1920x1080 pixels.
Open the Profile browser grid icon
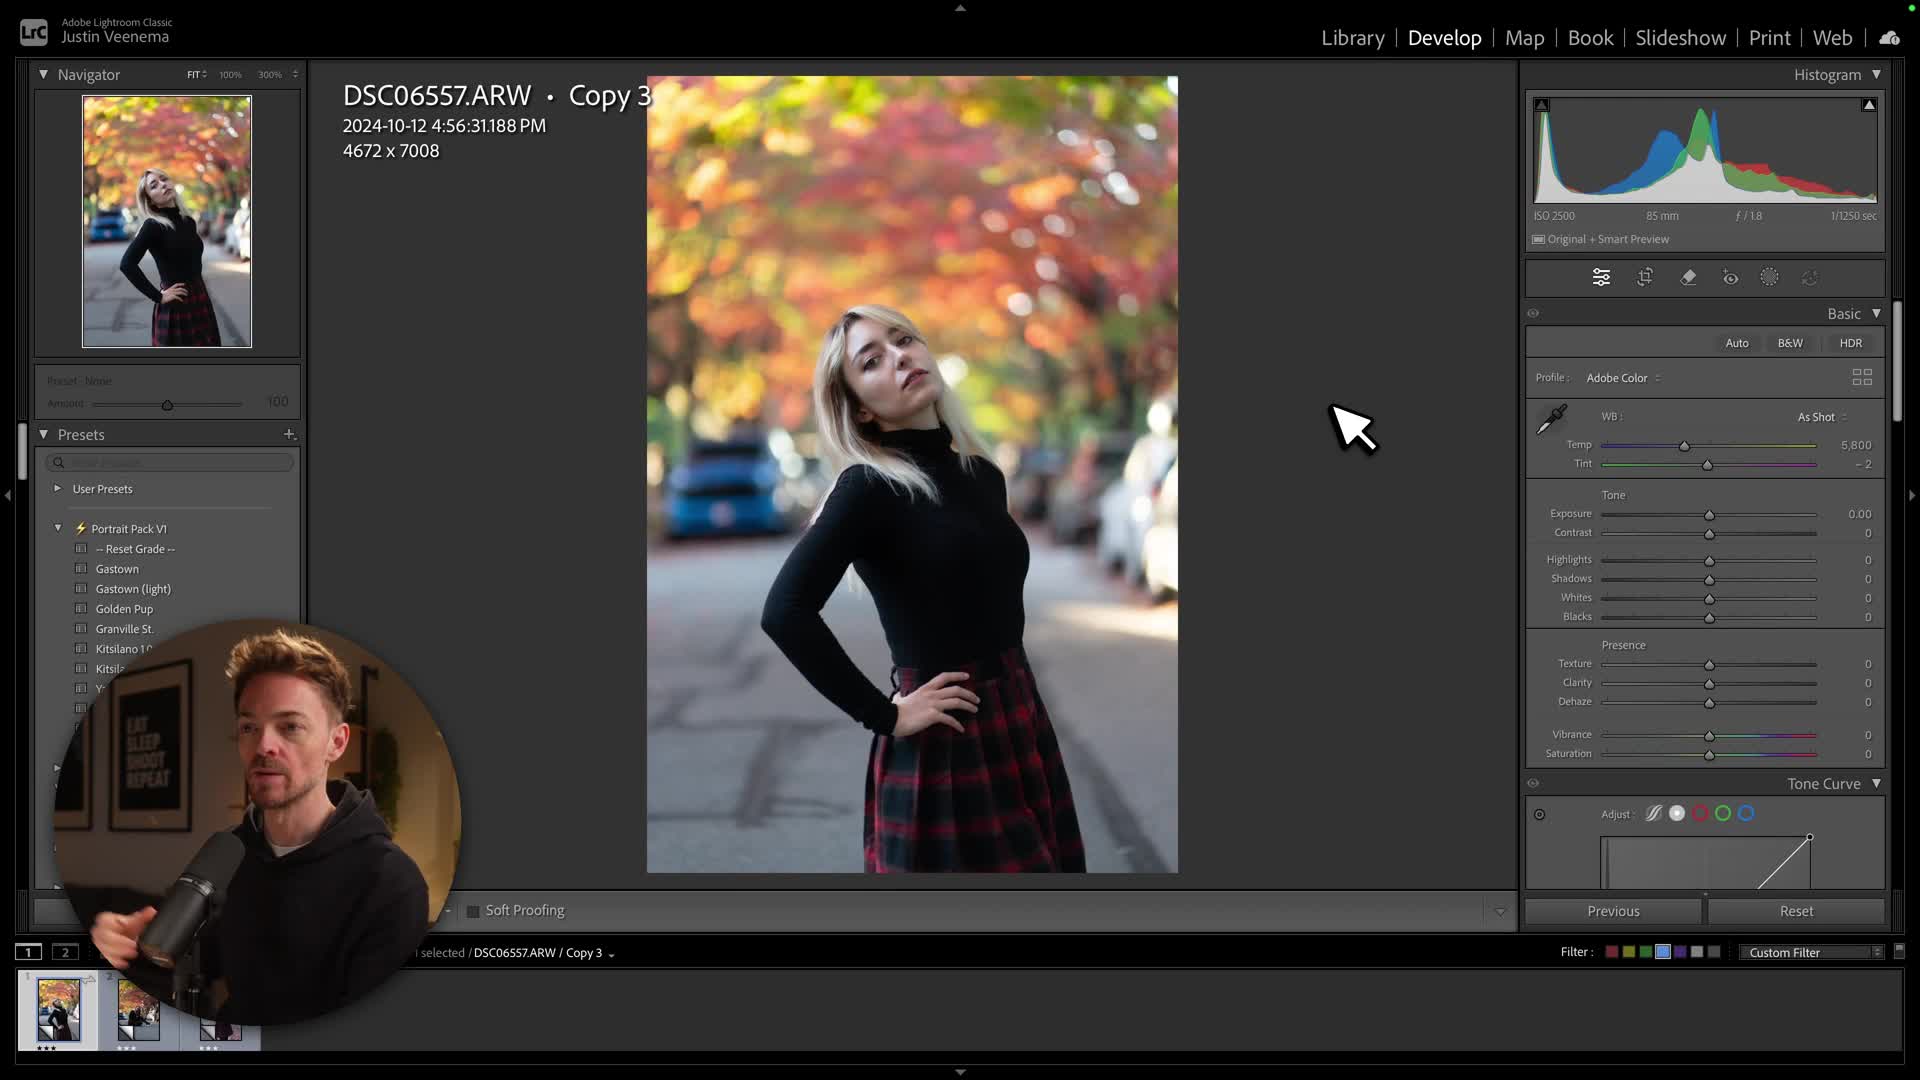pyautogui.click(x=1862, y=377)
